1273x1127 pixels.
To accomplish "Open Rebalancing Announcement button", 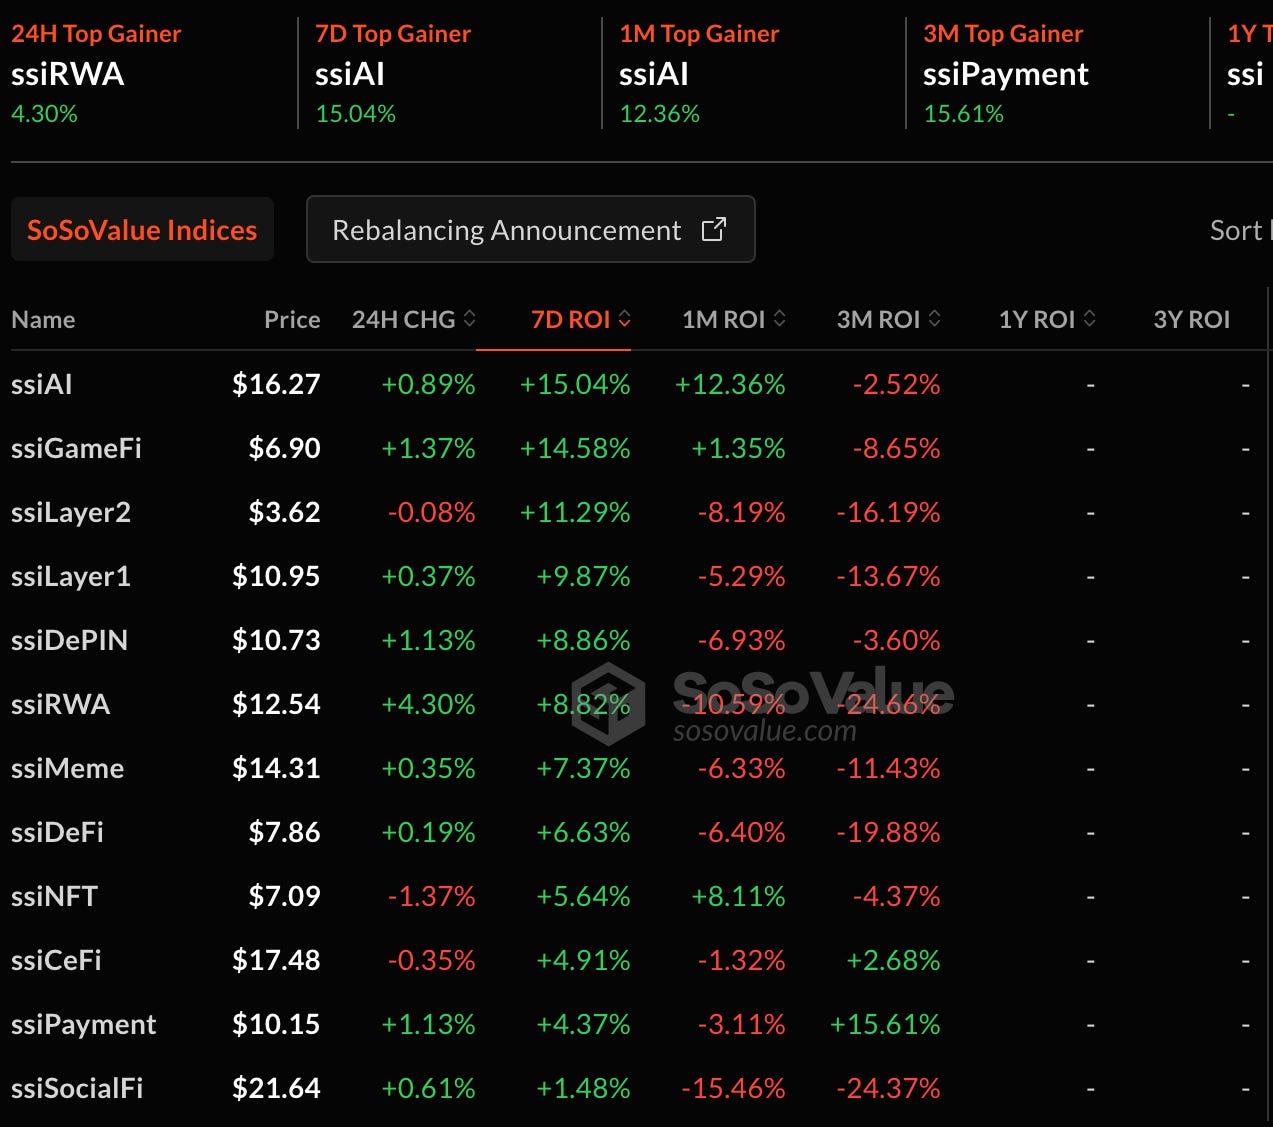I will point(530,229).
